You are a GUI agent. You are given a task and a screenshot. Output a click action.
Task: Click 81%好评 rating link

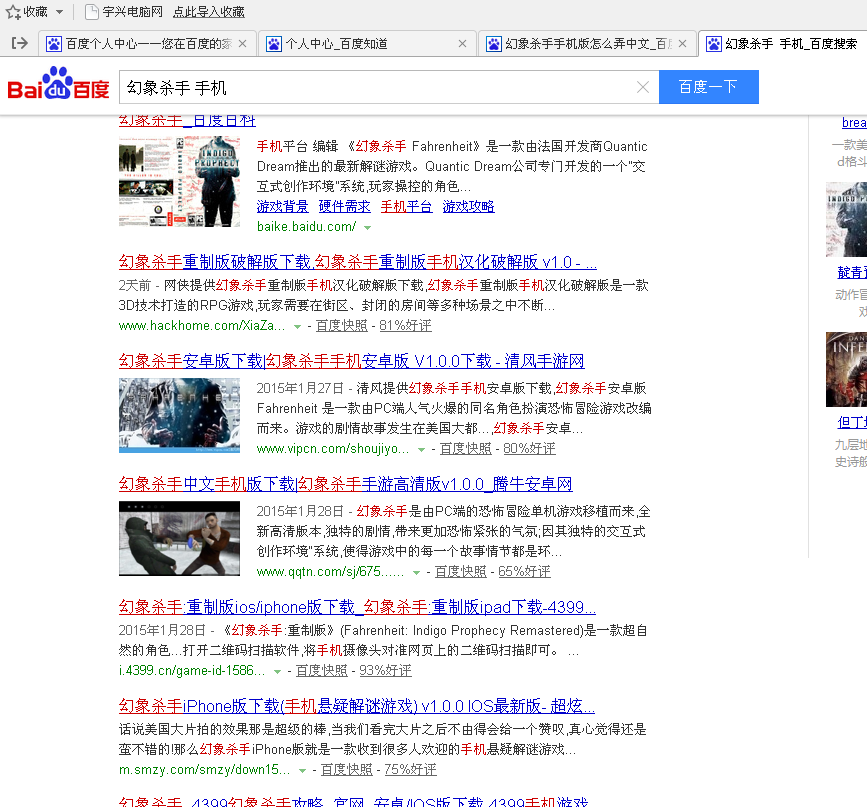coord(405,326)
